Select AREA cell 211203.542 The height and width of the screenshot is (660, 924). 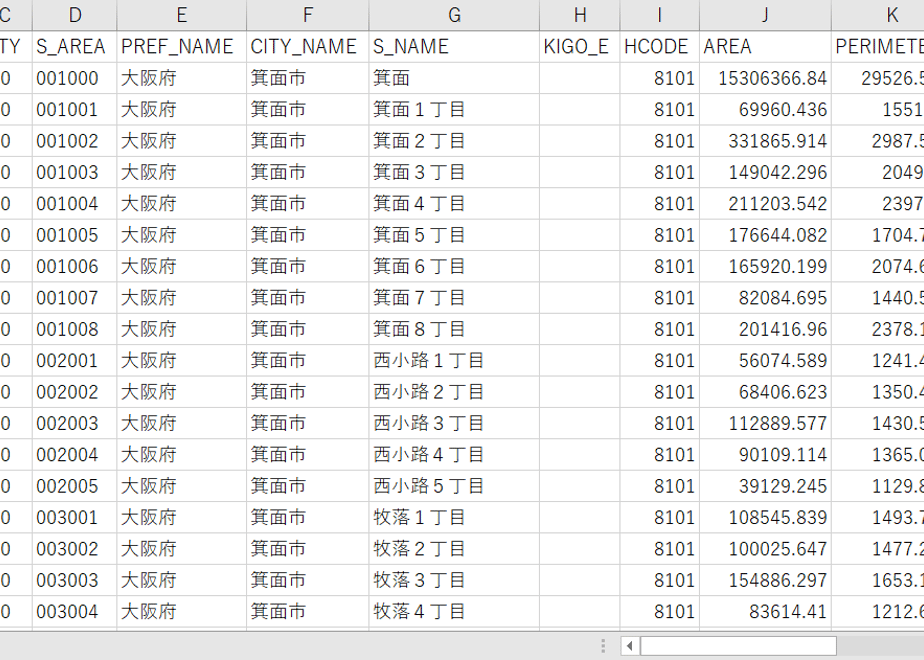pyautogui.click(x=765, y=204)
